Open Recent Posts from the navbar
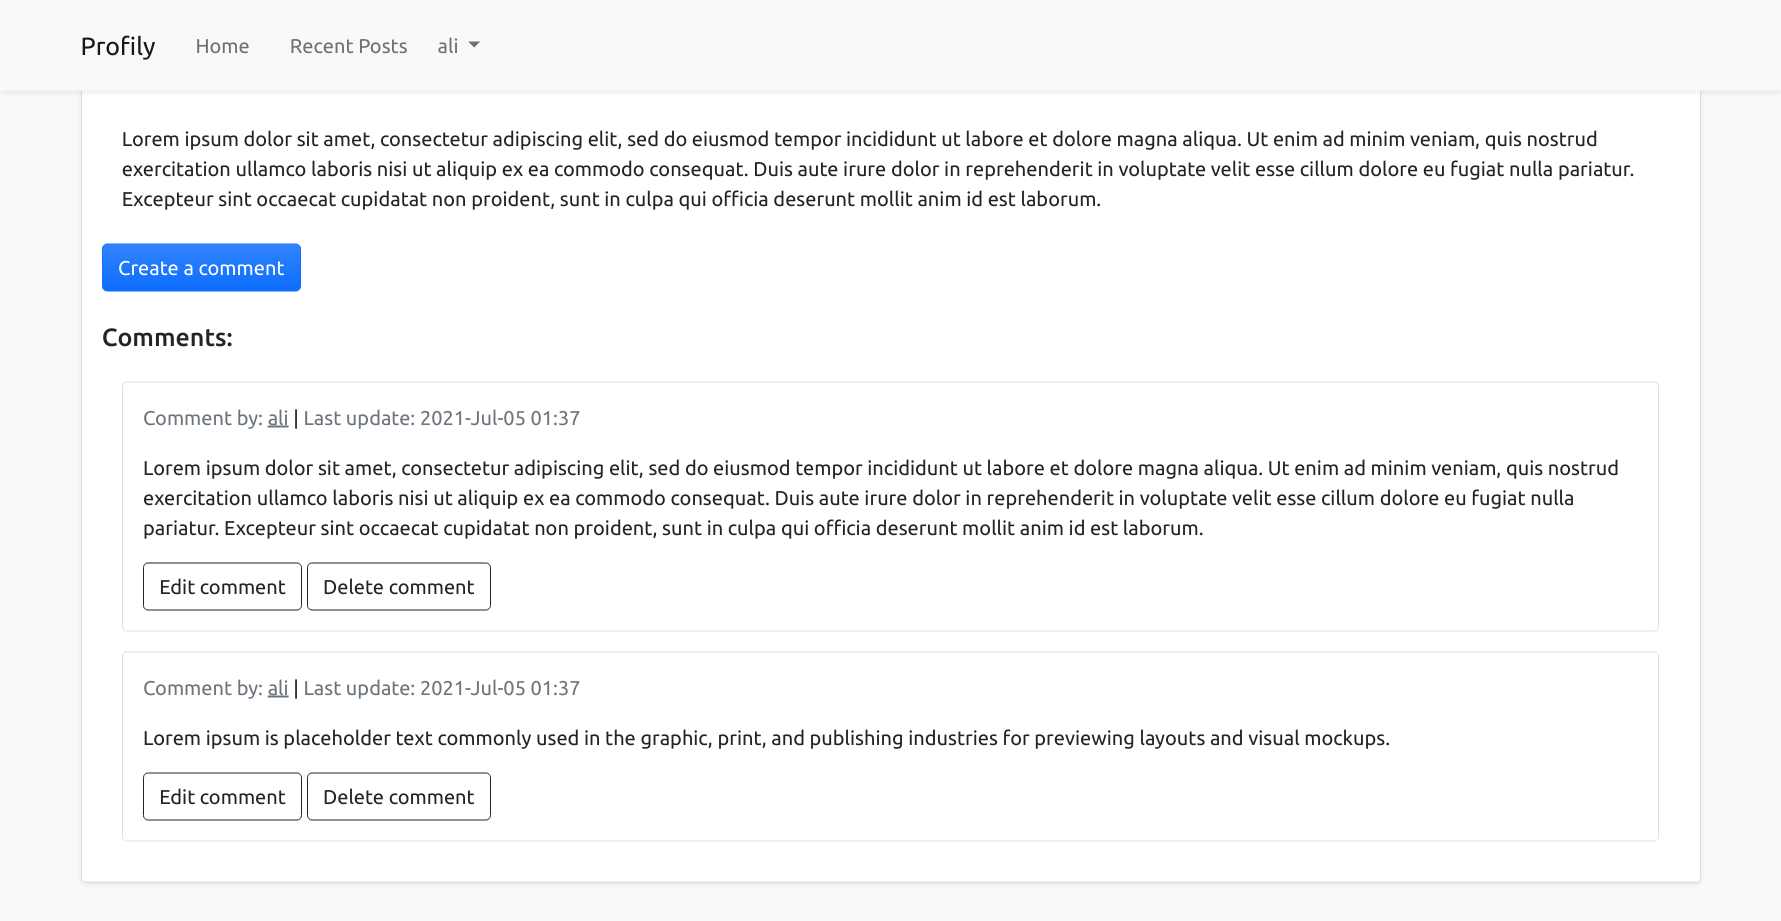Image resolution: width=1781 pixels, height=921 pixels. tap(348, 46)
